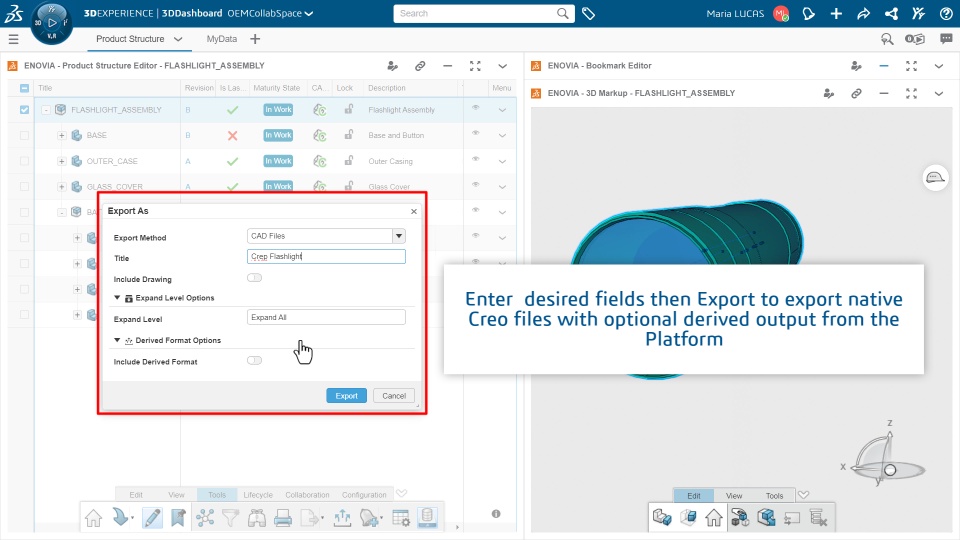Click the Cancel button in Export As dialog
Viewport: 960px width, 540px height.
pyautogui.click(x=394, y=396)
